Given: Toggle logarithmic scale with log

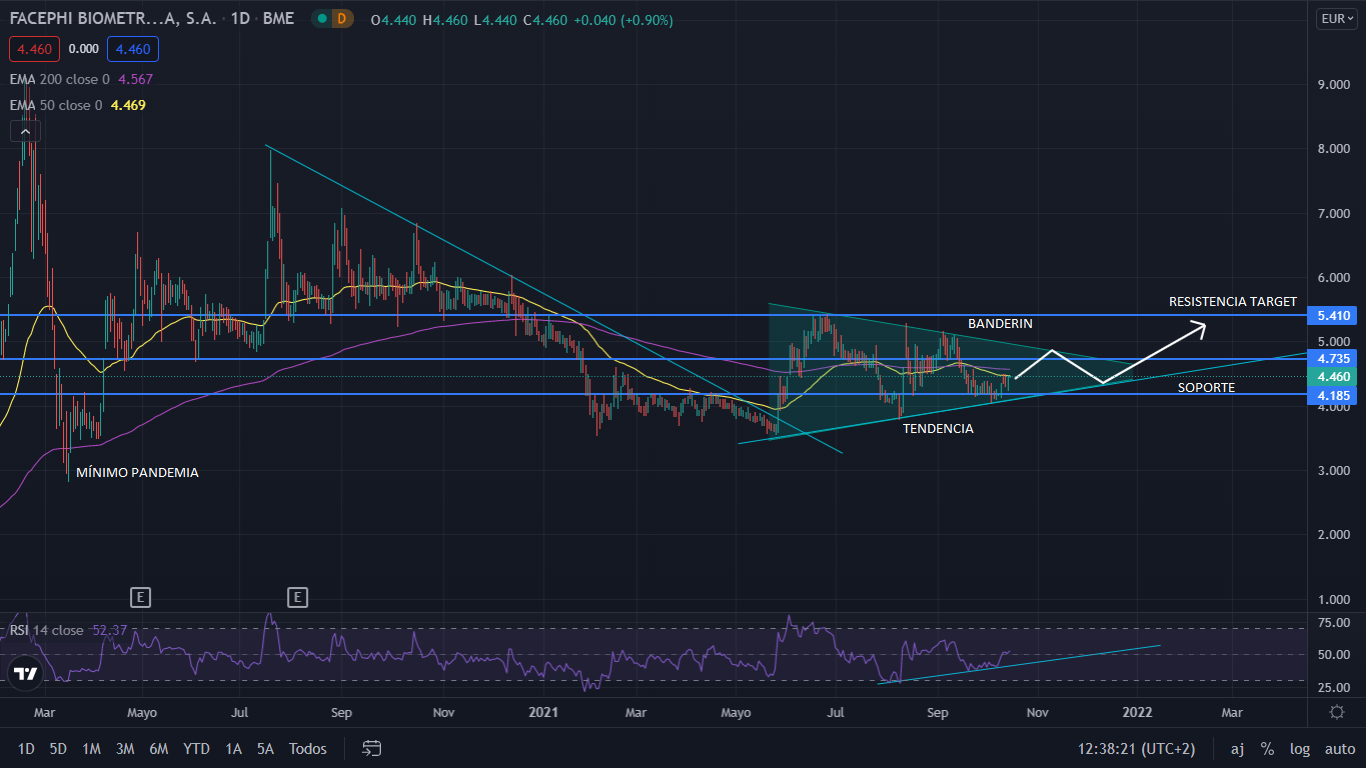Looking at the screenshot, I should pos(1299,748).
